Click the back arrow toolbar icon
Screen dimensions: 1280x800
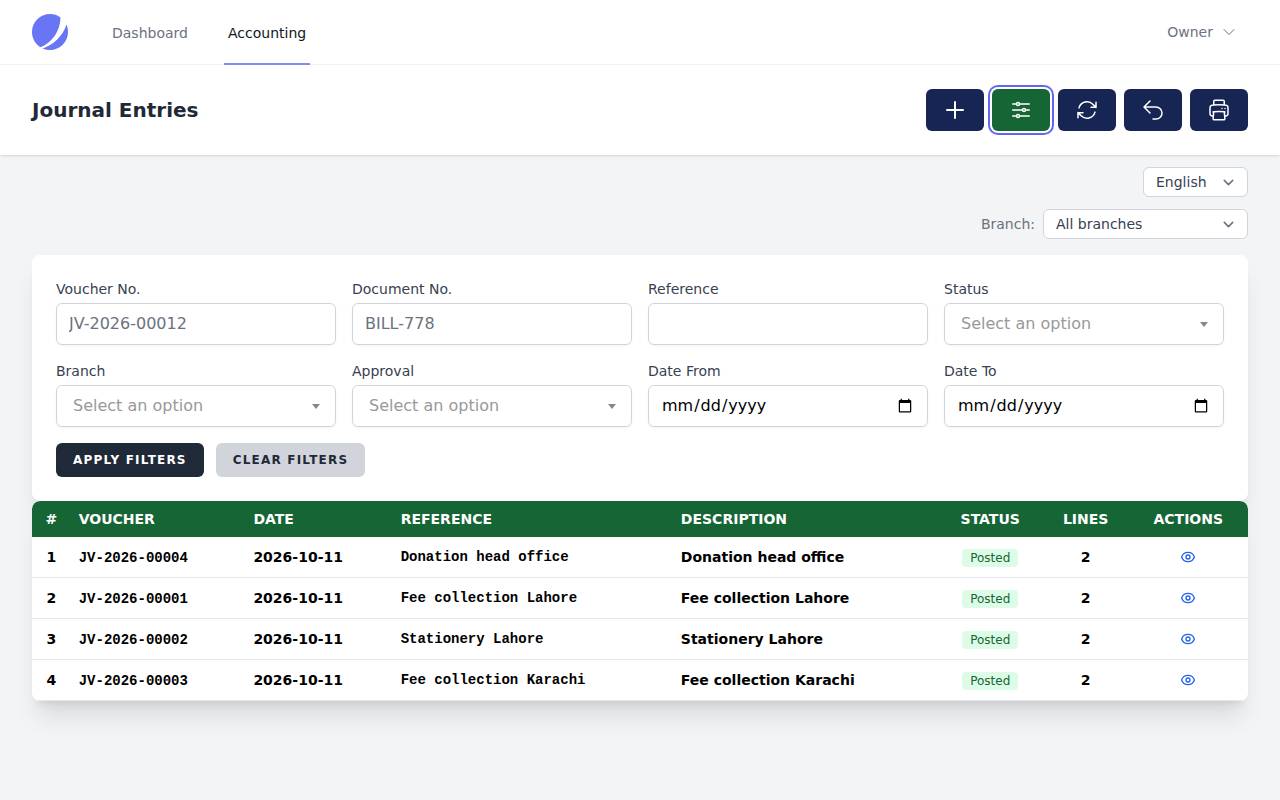tap(1153, 110)
